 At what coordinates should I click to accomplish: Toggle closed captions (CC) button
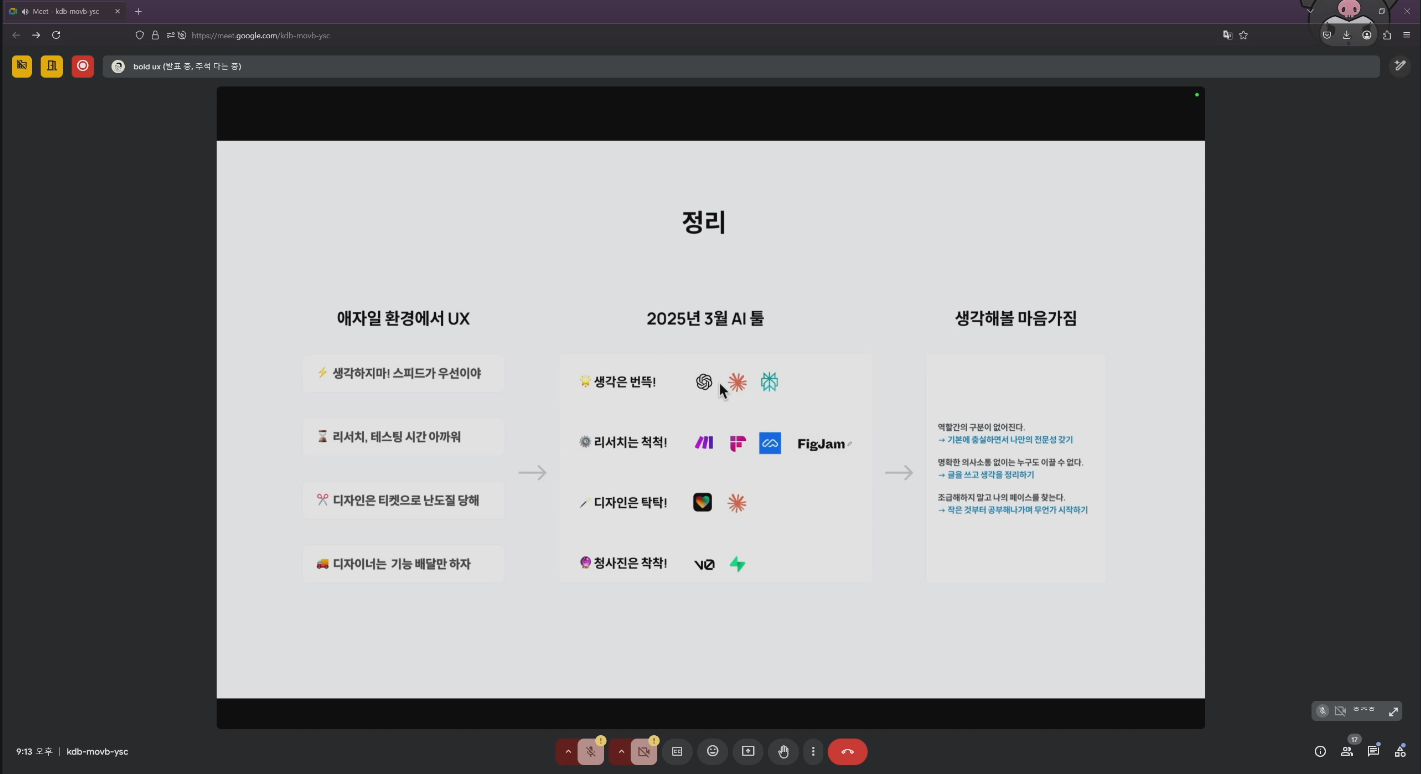(677, 751)
